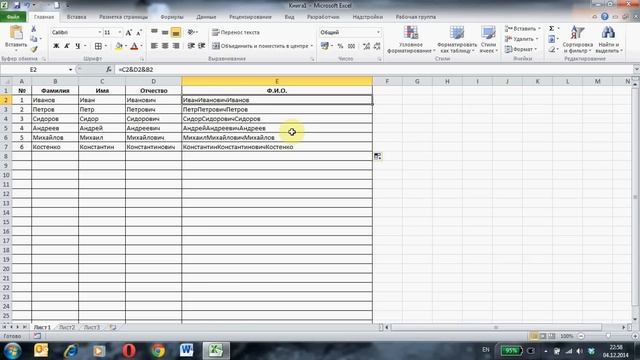Increase the cell indent

pyautogui.click(x=201, y=46)
